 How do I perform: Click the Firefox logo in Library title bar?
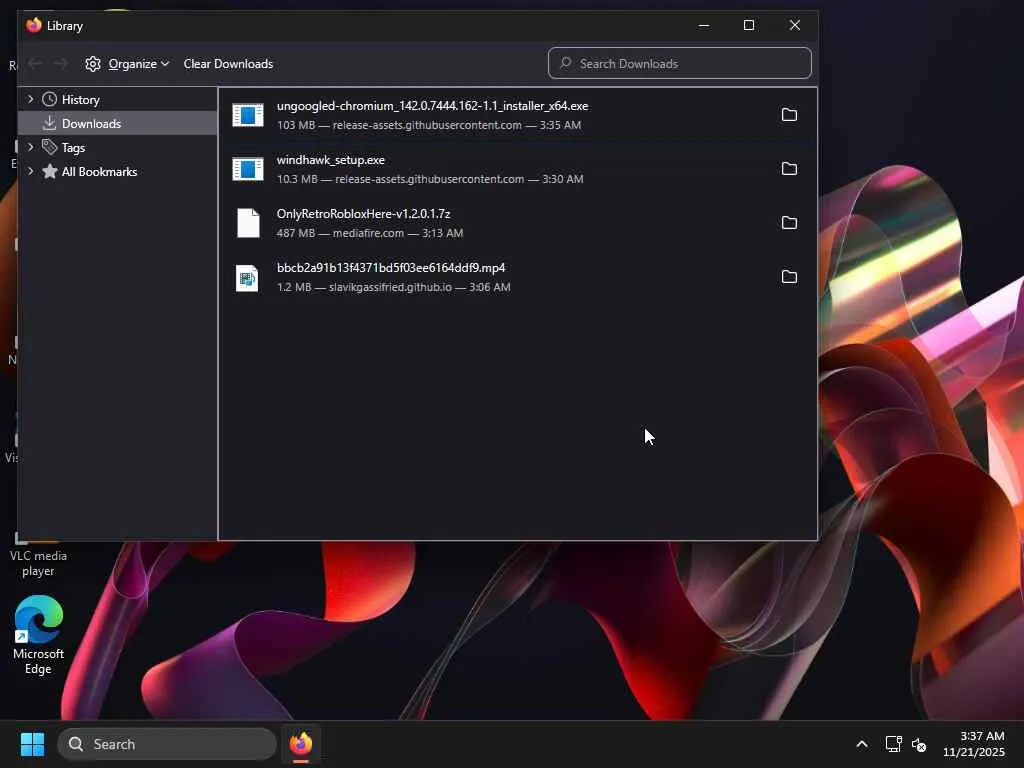tap(34, 25)
